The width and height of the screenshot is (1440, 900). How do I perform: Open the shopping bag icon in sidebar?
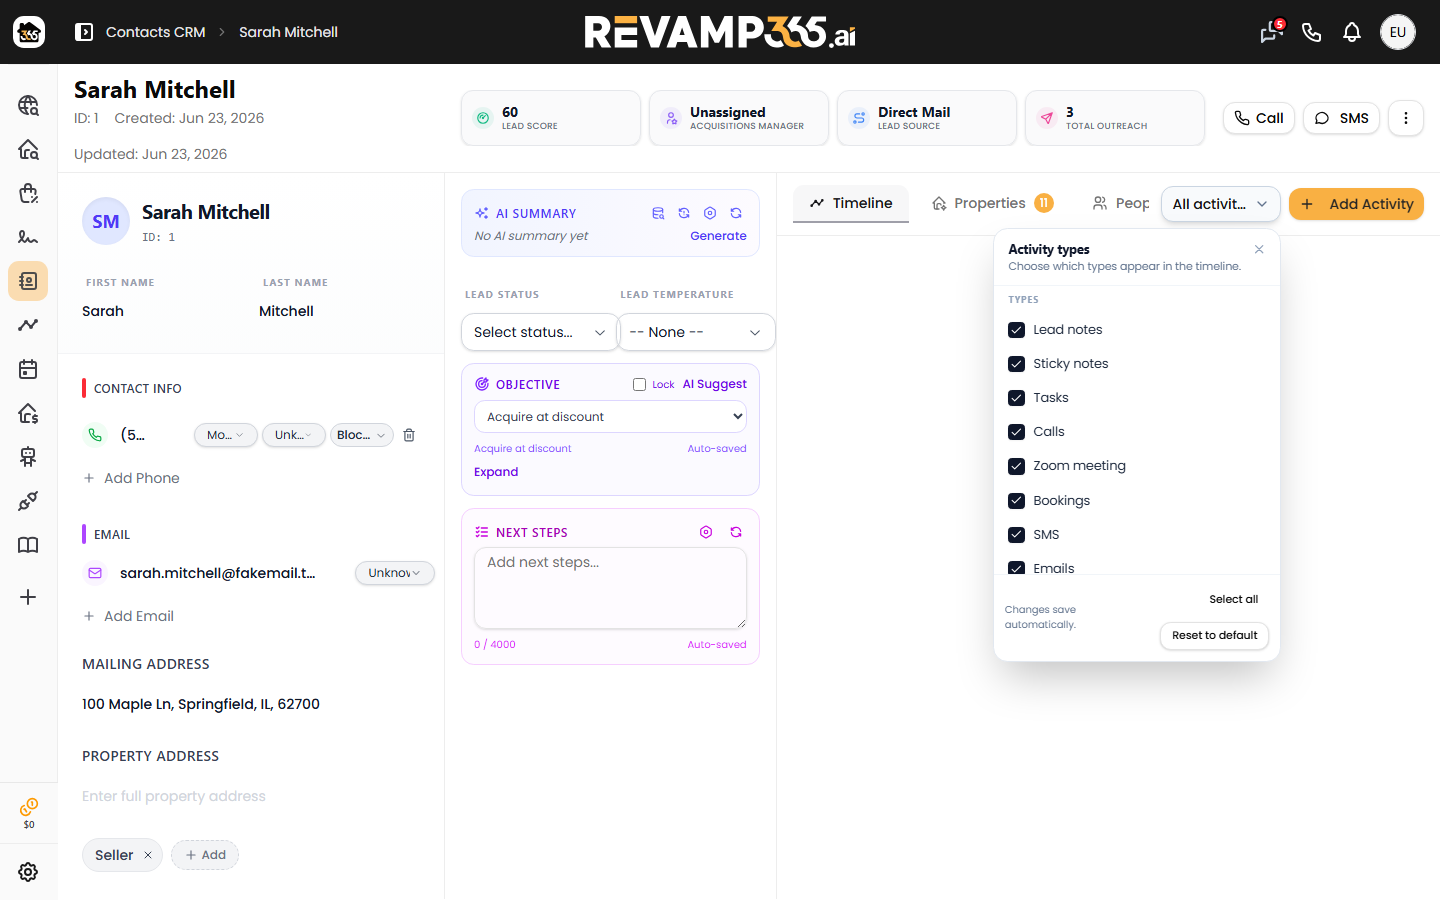coord(28,193)
